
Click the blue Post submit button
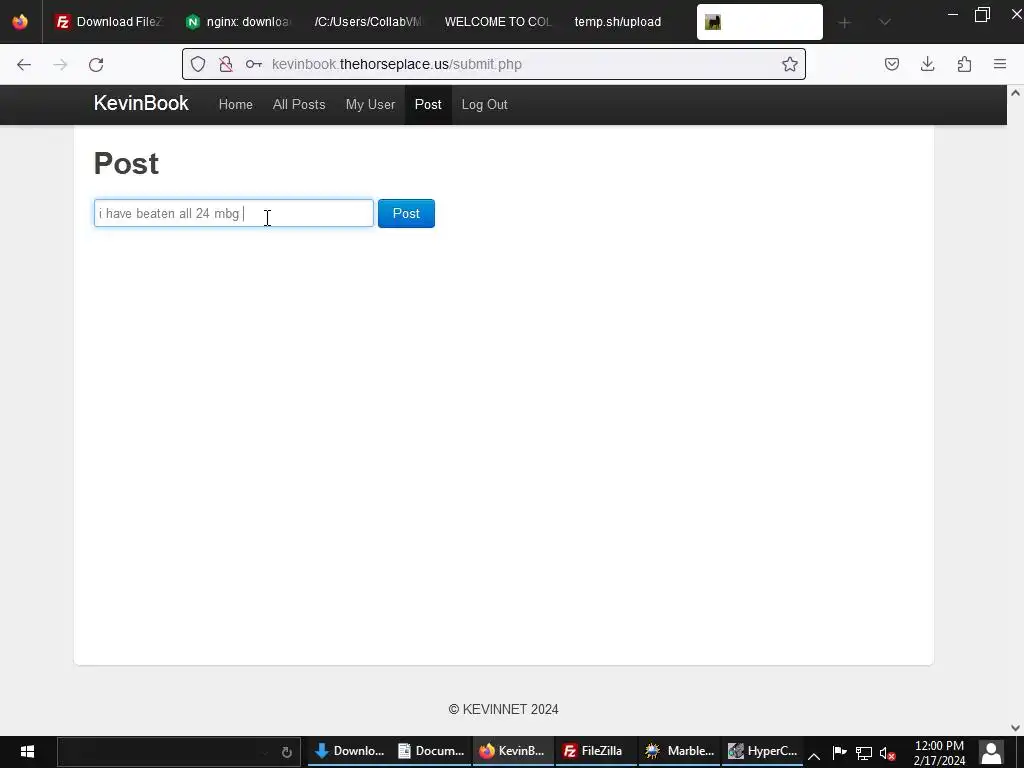406,214
